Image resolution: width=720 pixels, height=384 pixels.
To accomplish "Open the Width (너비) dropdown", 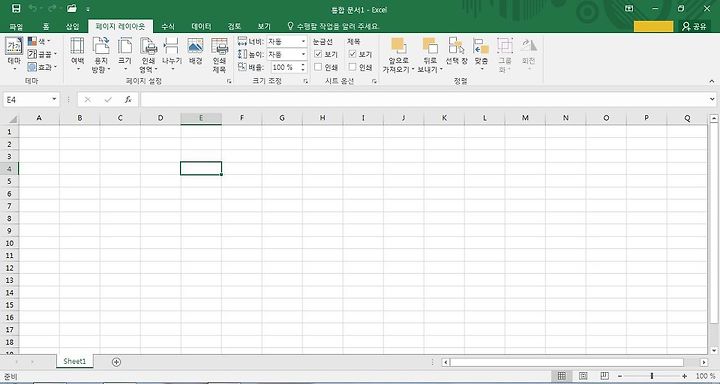I will (303, 41).
